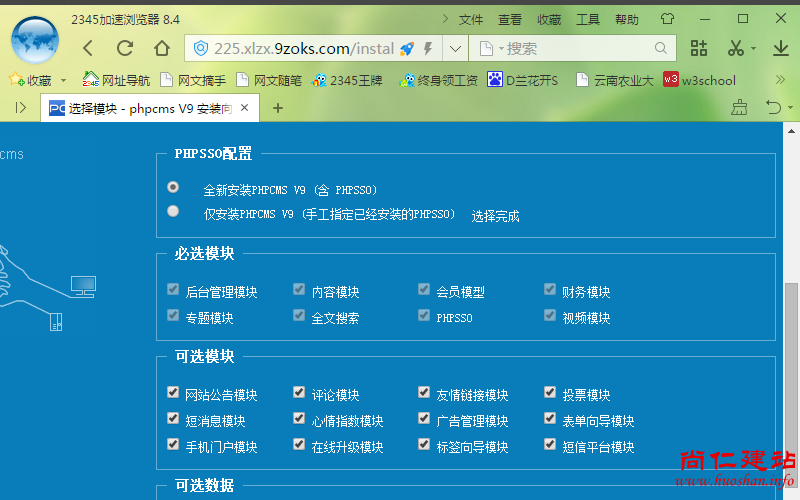Viewport: 800px width, 500px height.
Task: Click the search magnifier icon
Action: [x=660, y=48]
